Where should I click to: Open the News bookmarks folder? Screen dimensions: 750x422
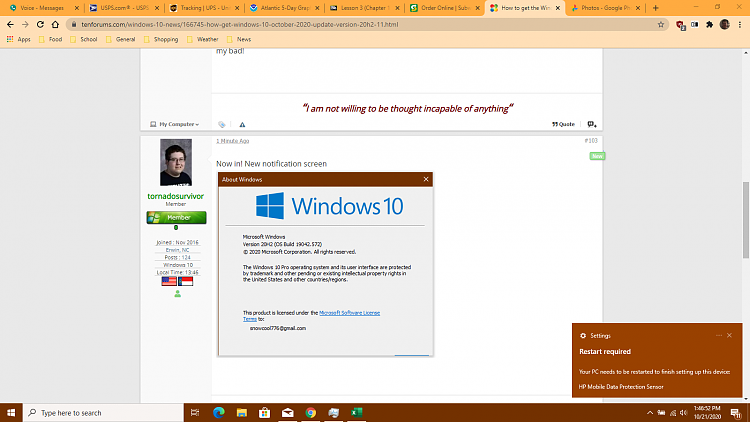239,39
